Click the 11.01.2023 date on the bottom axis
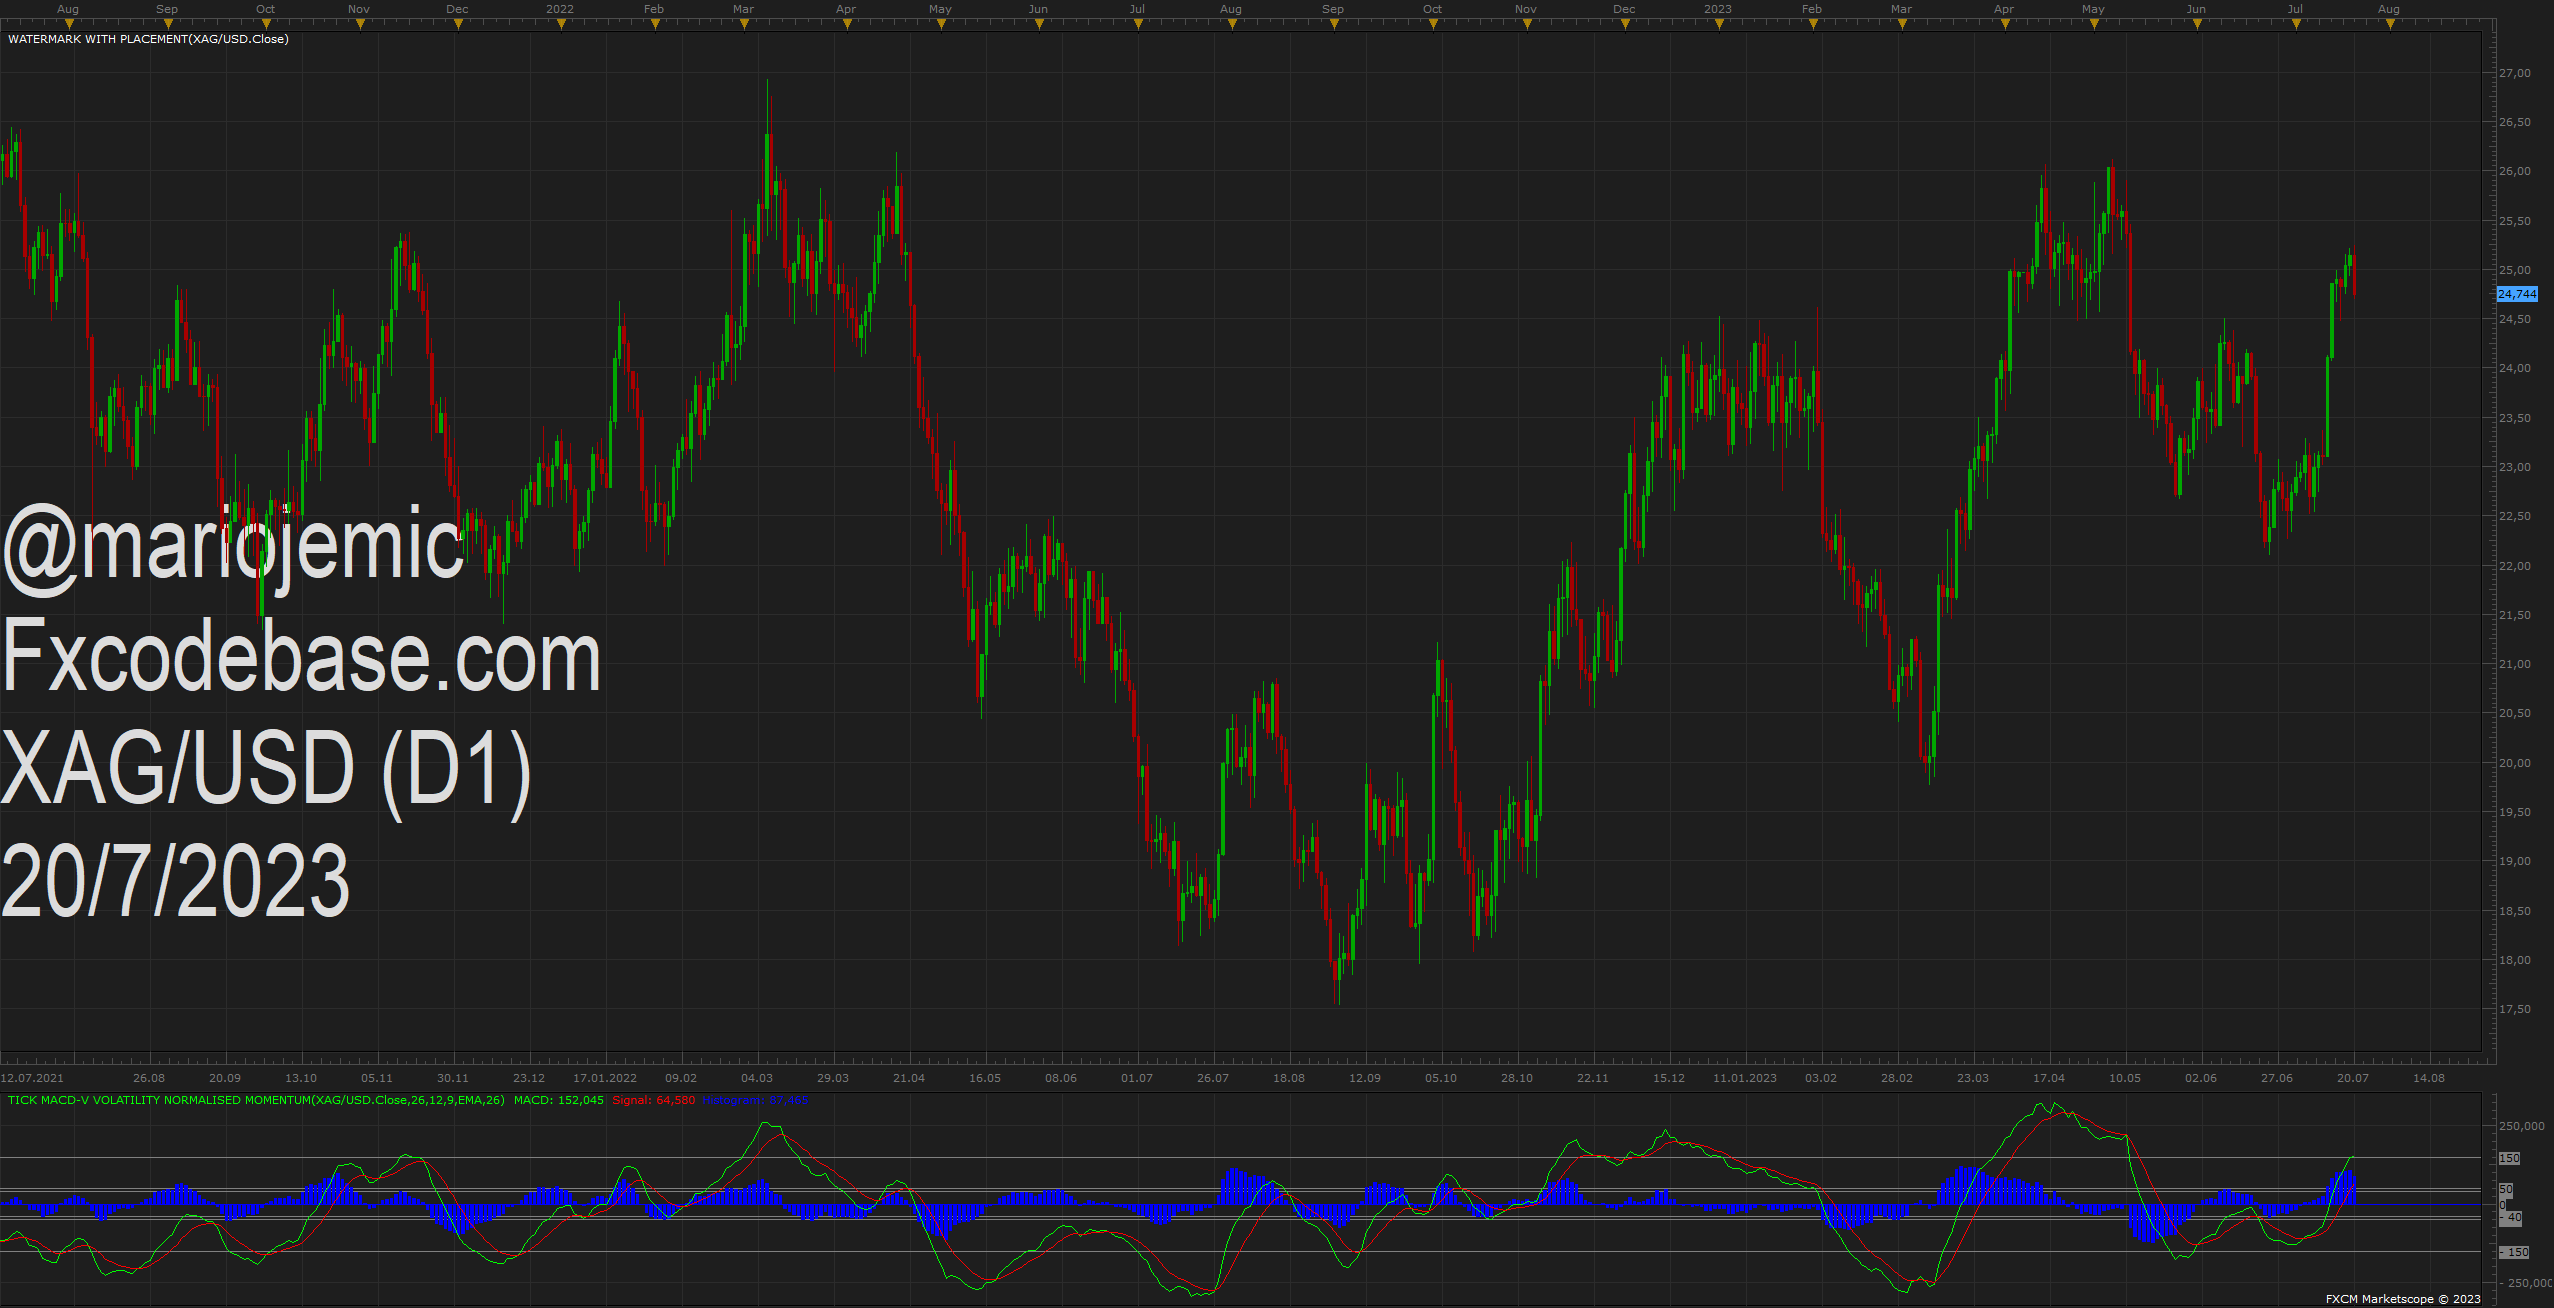The image size is (2554, 1308). [1745, 1078]
